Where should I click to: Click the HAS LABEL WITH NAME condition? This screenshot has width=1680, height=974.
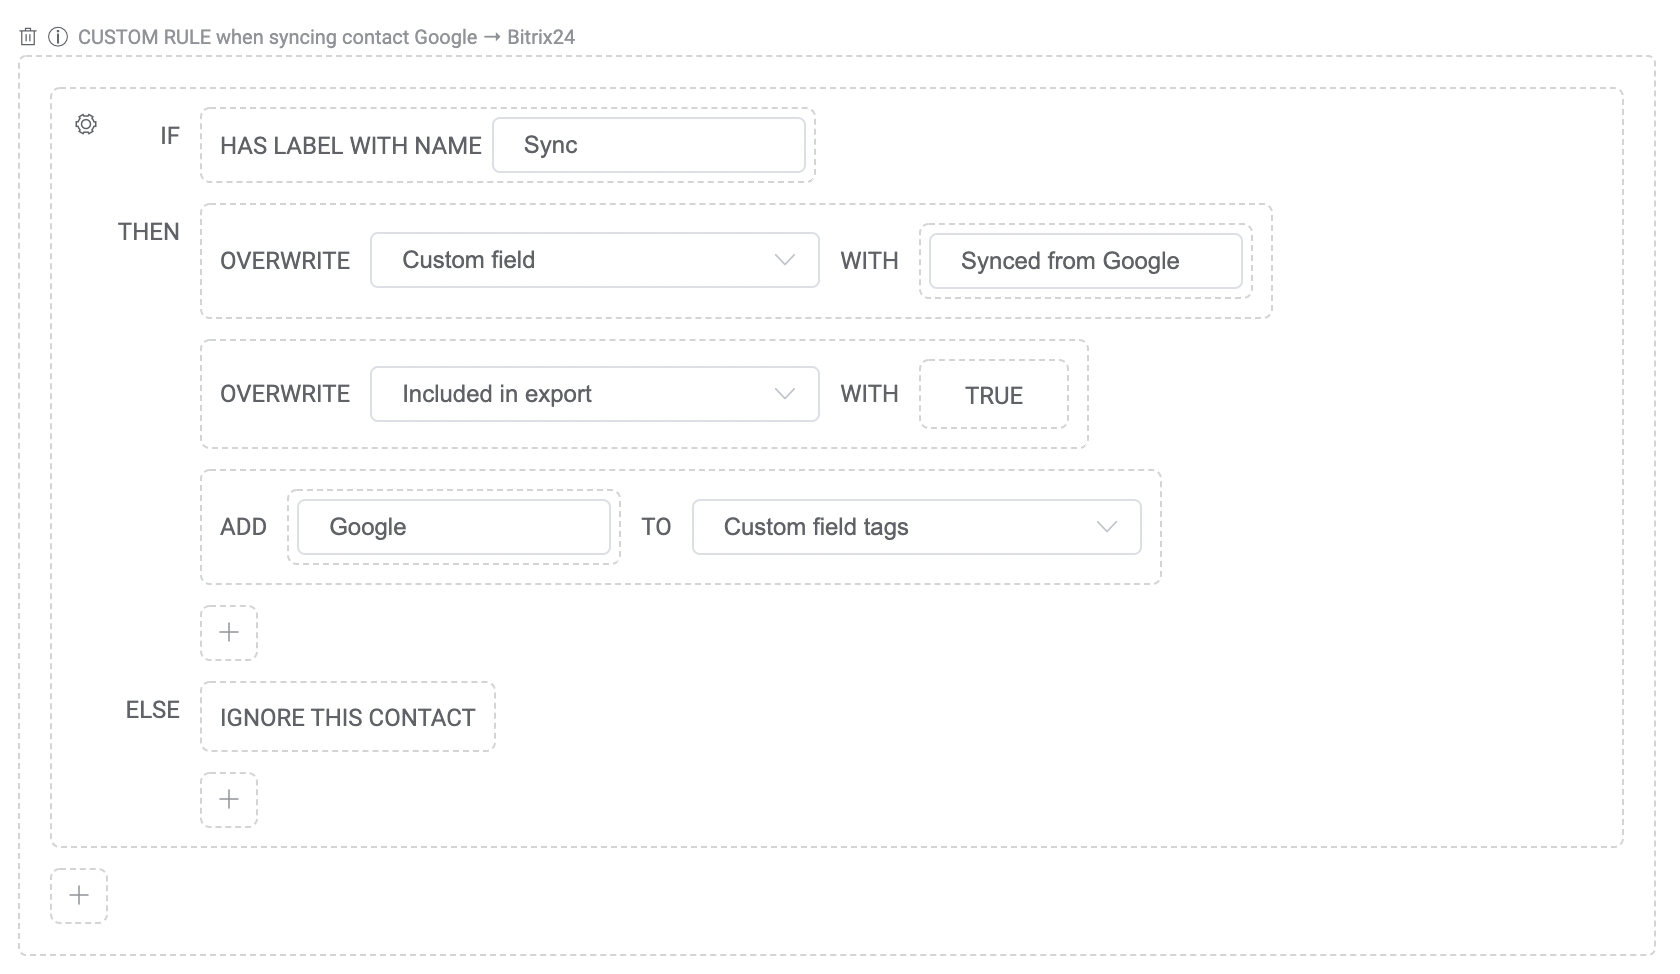350,146
